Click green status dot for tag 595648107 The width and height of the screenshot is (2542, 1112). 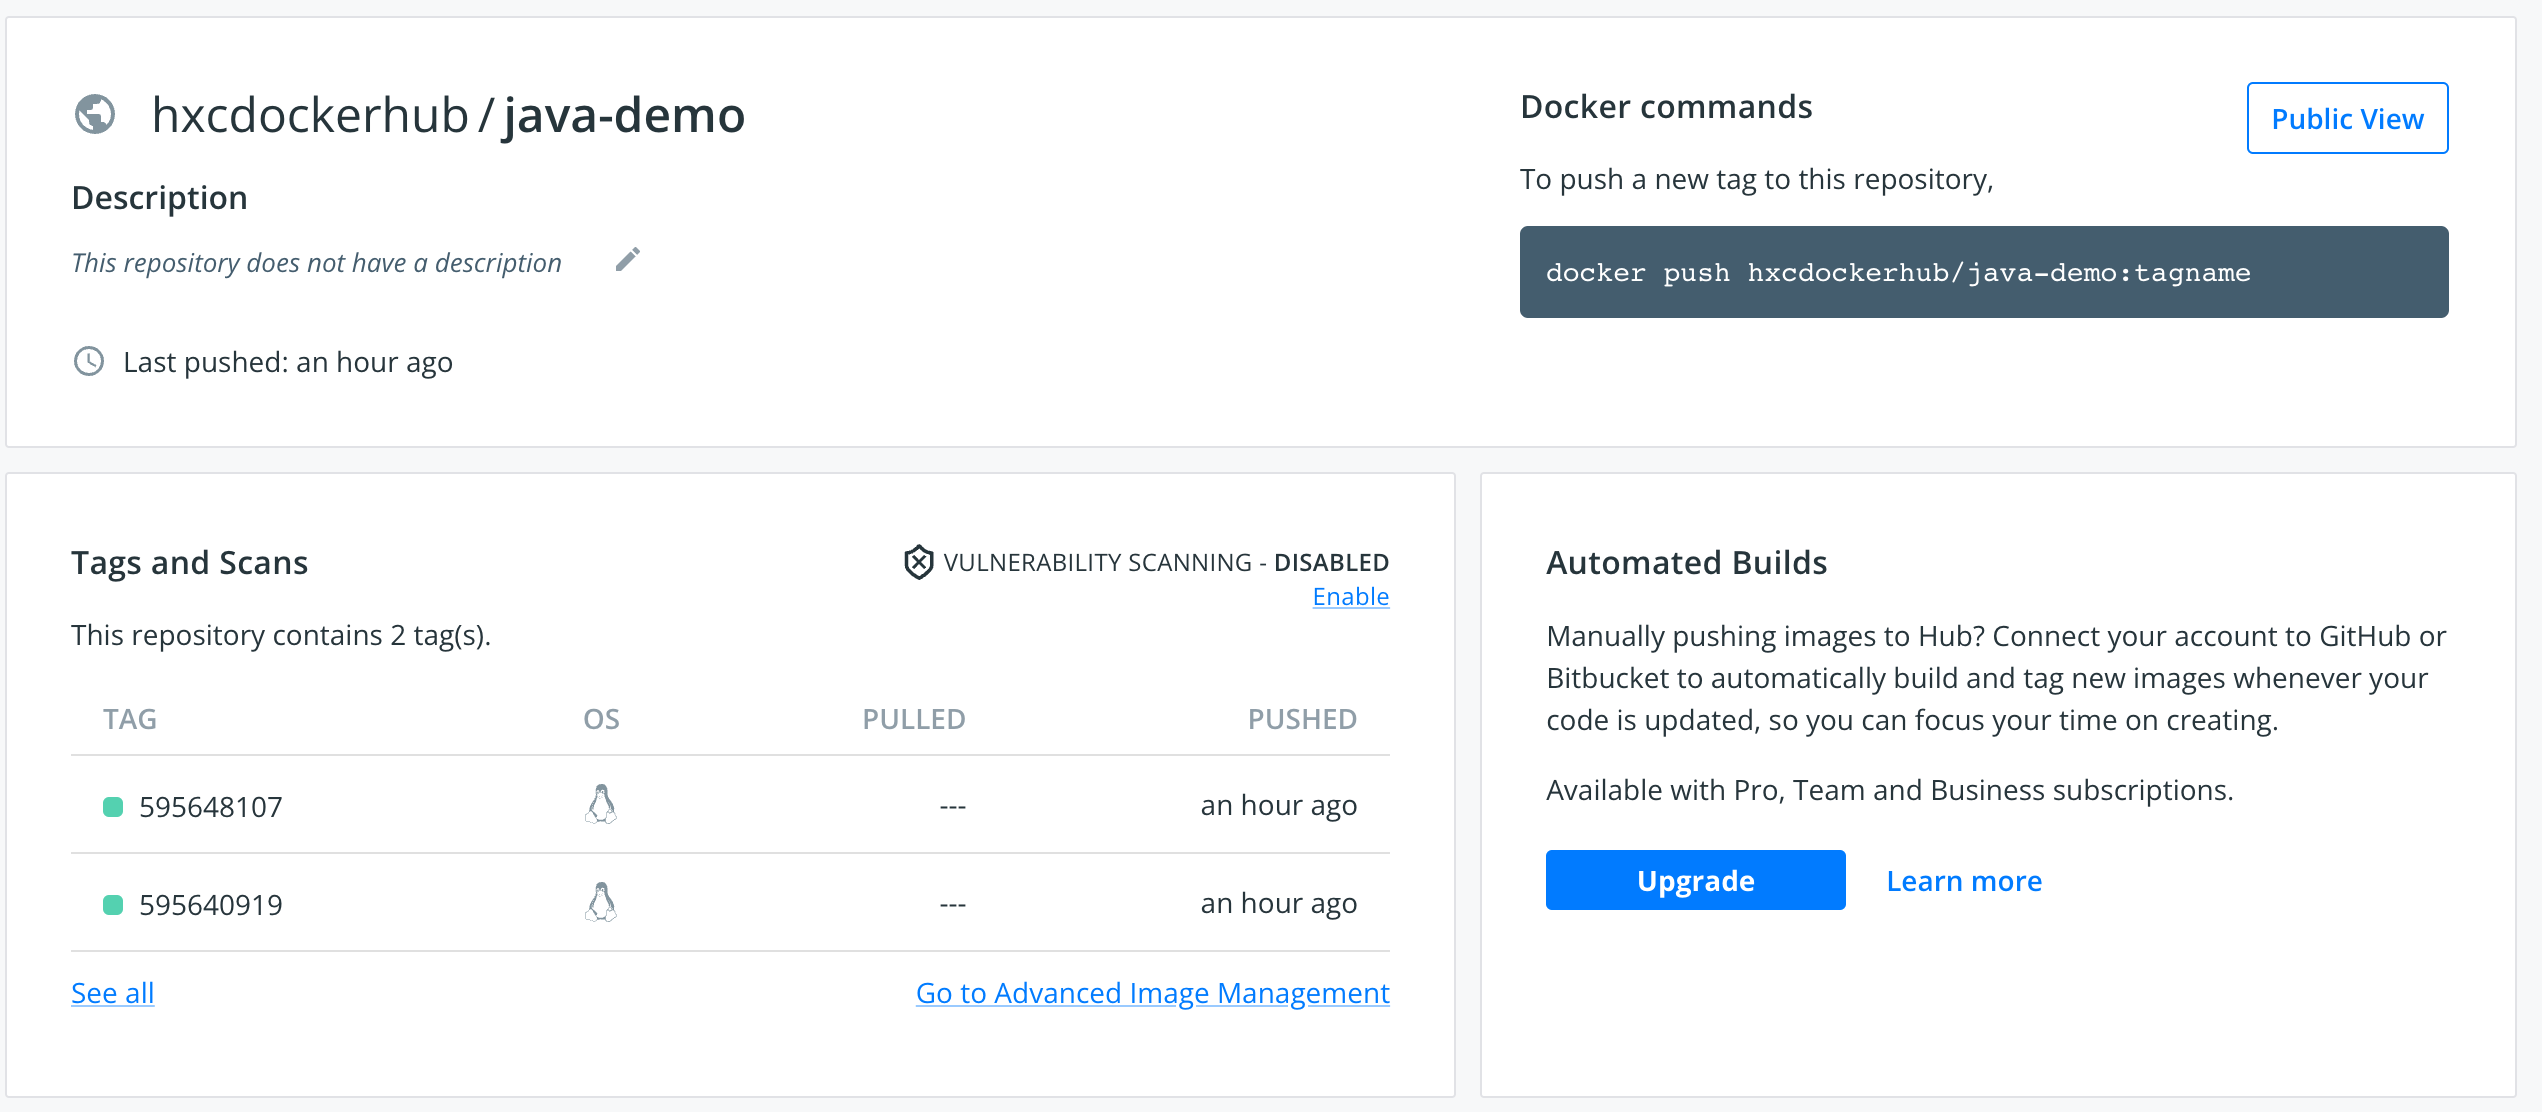(x=113, y=806)
